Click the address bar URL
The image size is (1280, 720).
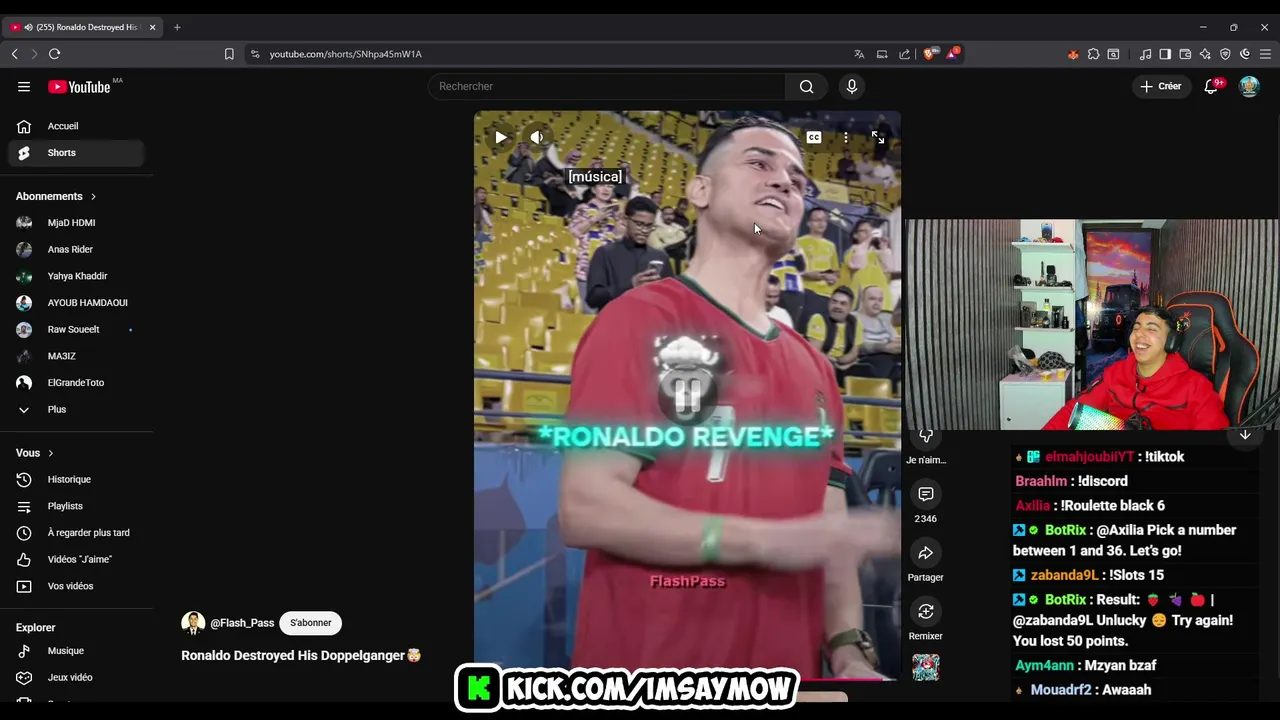[x=346, y=54]
